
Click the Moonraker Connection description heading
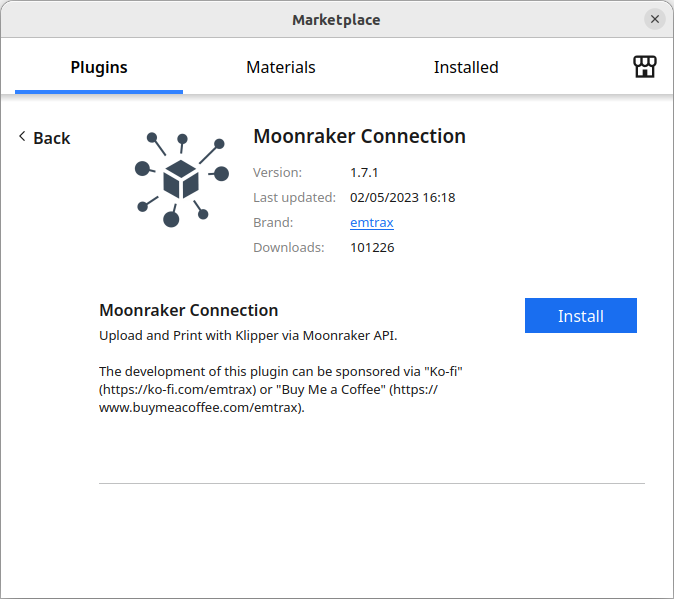pyautogui.click(x=189, y=310)
